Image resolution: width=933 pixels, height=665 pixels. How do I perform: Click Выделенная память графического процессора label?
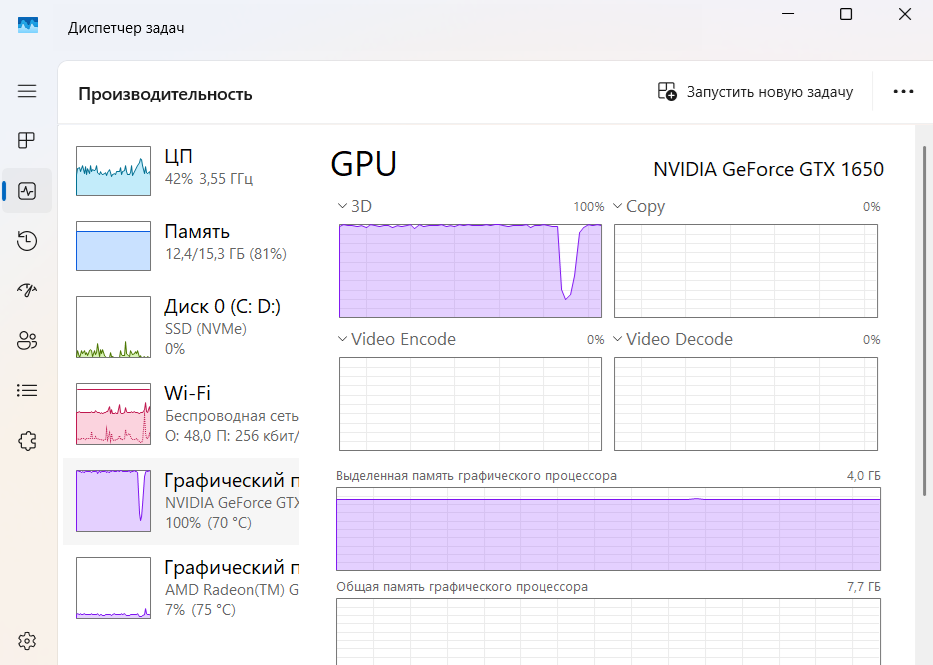tap(476, 476)
